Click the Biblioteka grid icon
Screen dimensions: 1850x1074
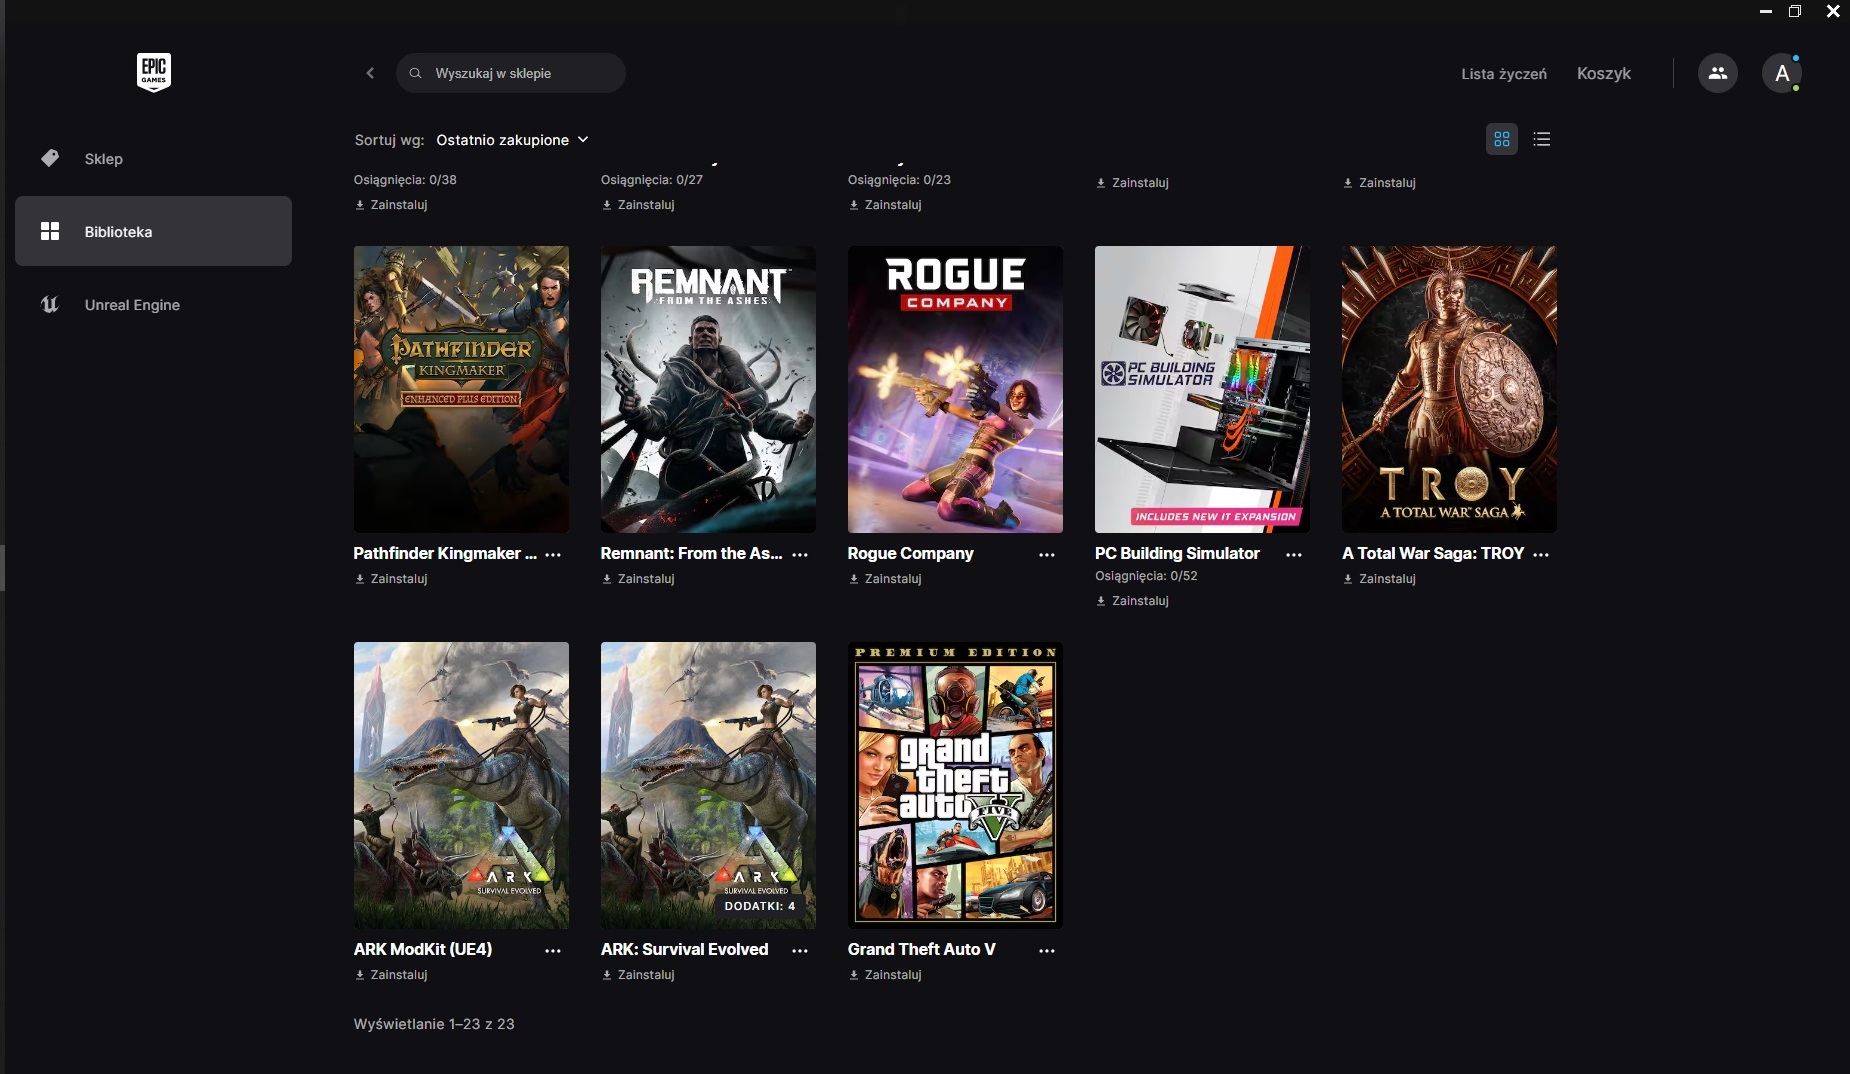(x=50, y=231)
